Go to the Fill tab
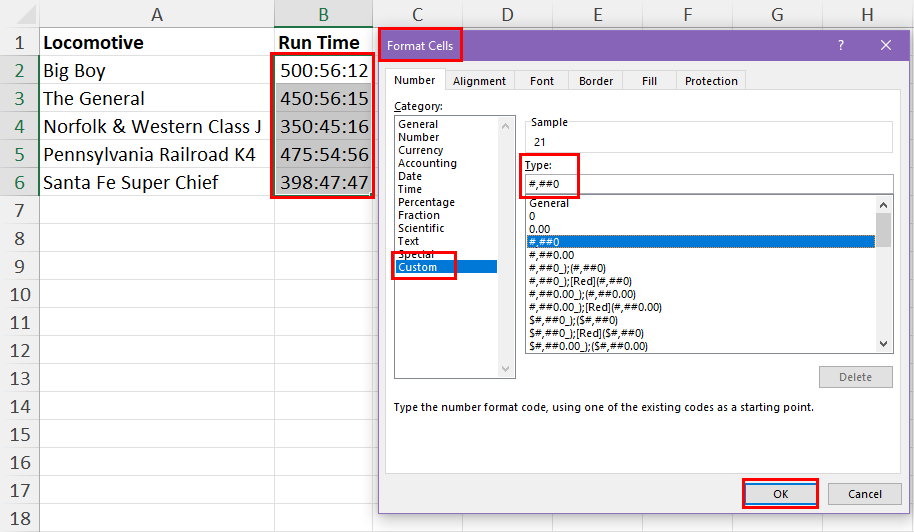 click(x=649, y=81)
